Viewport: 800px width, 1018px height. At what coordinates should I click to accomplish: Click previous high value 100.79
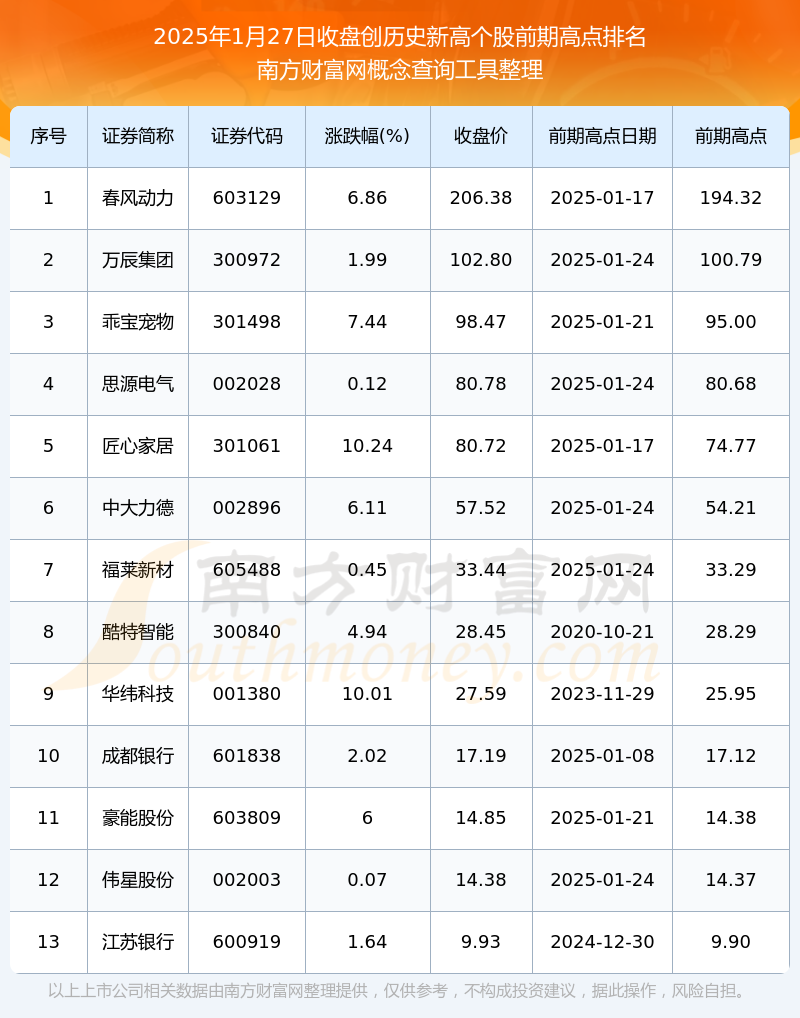point(731,260)
